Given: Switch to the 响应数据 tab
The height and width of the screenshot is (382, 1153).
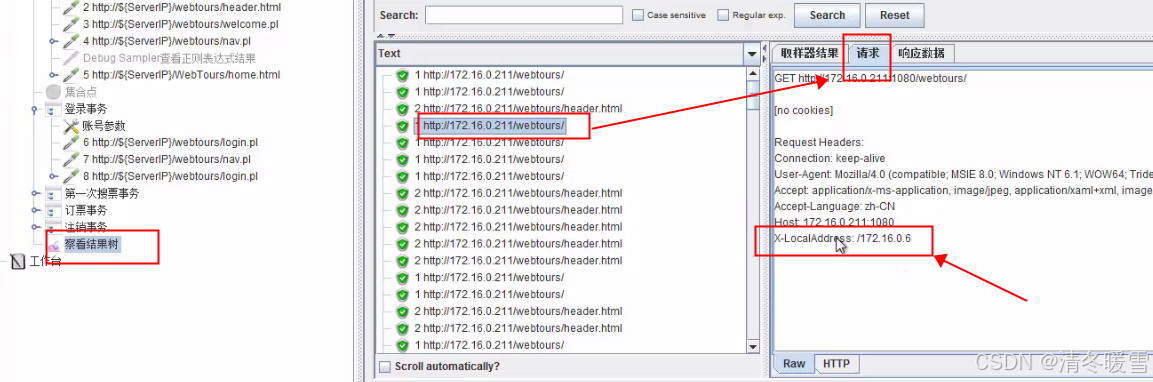Looking at the screenshot, I should pos(921,53).
